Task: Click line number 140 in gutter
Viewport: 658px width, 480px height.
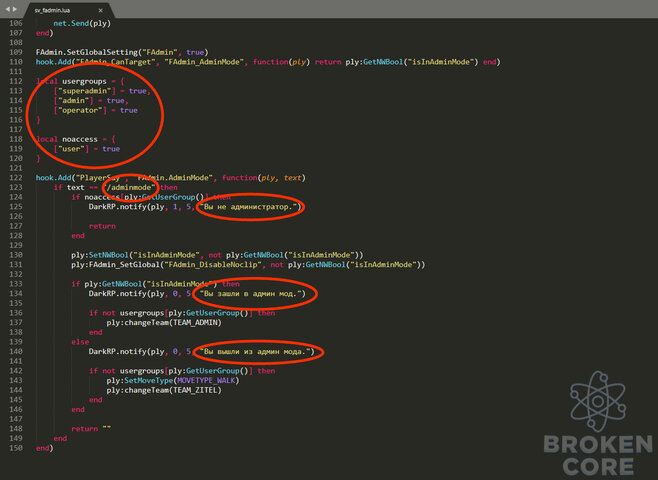Action: pyautogui.click(x=16, y=352)
